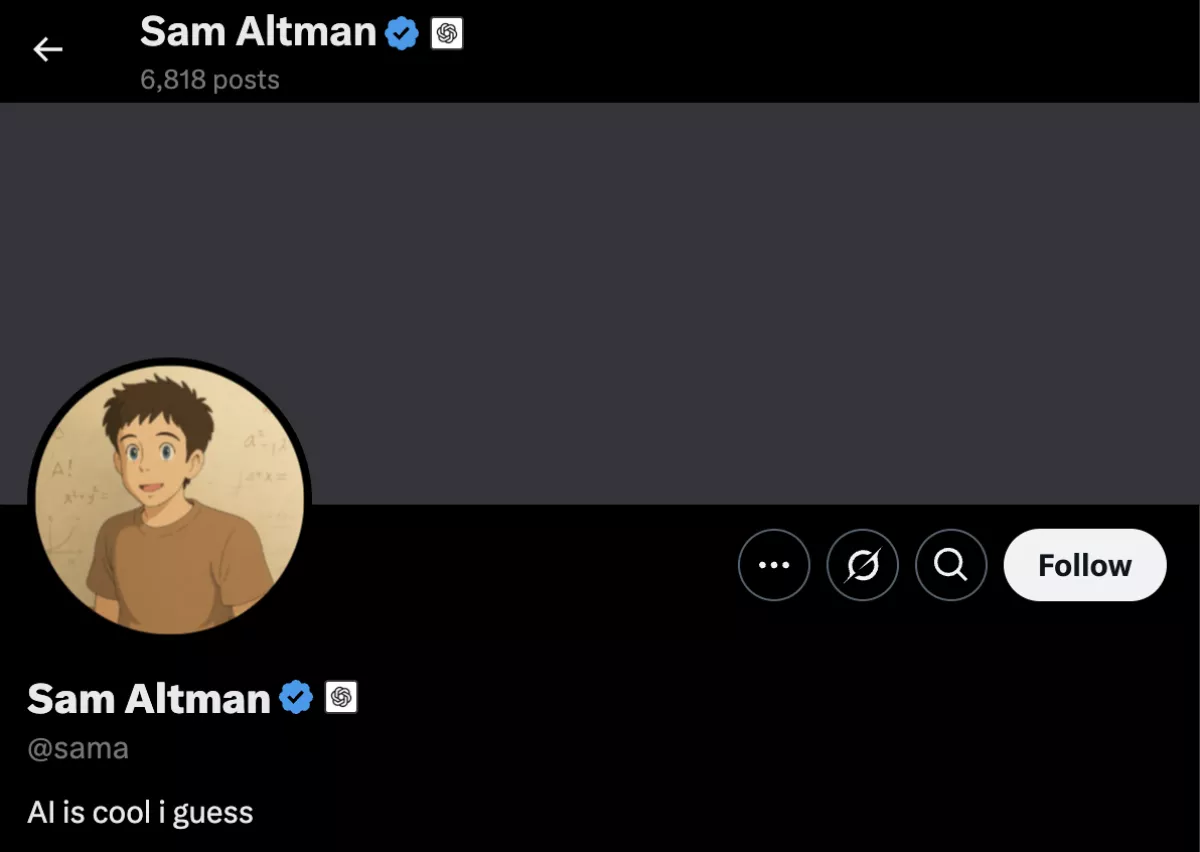Click the white Follow pill button
Screen dimensions: 1200x852
pos(1085,565)
